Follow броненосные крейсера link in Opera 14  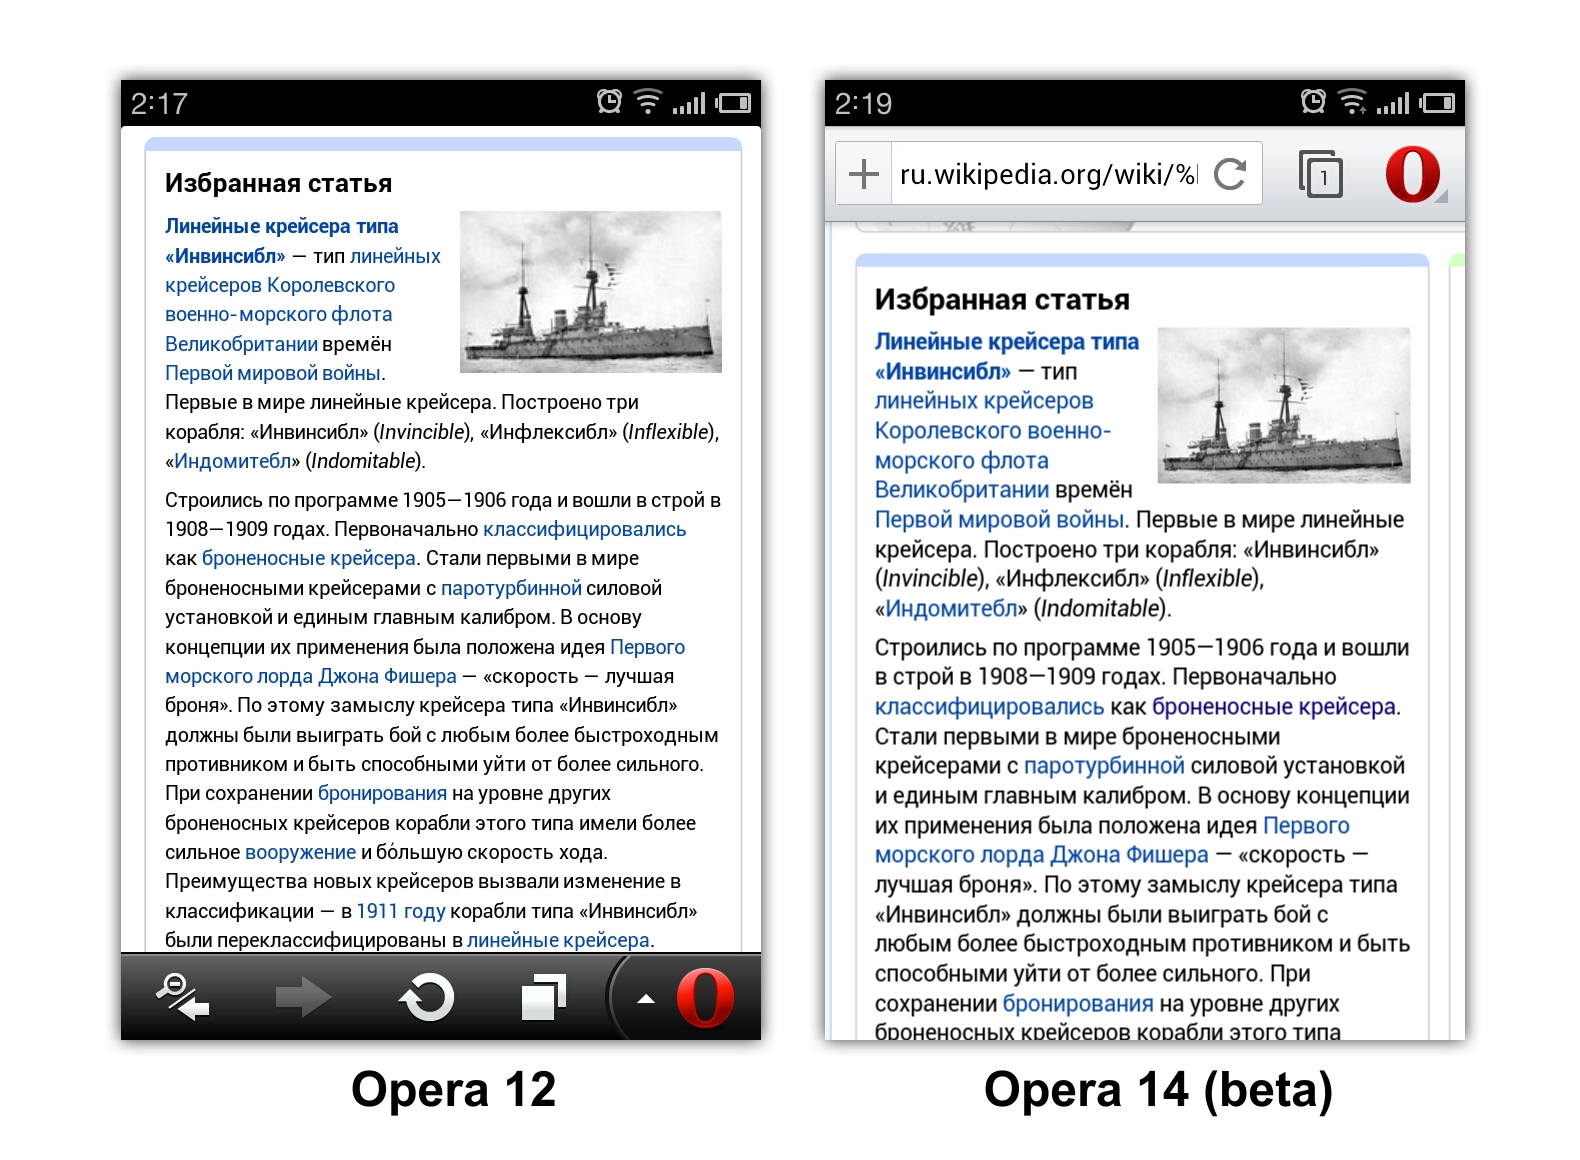pyautogui.click(x=1273, y=707)
